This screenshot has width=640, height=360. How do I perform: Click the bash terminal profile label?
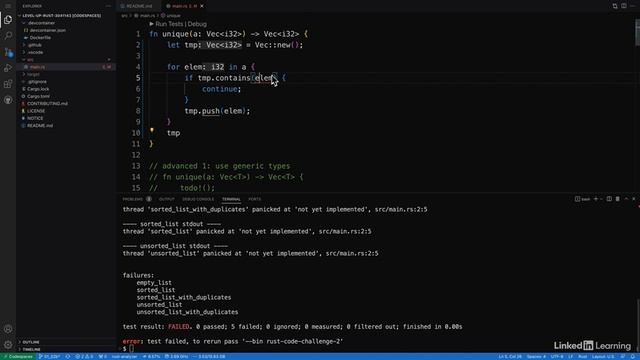[583, 199]
